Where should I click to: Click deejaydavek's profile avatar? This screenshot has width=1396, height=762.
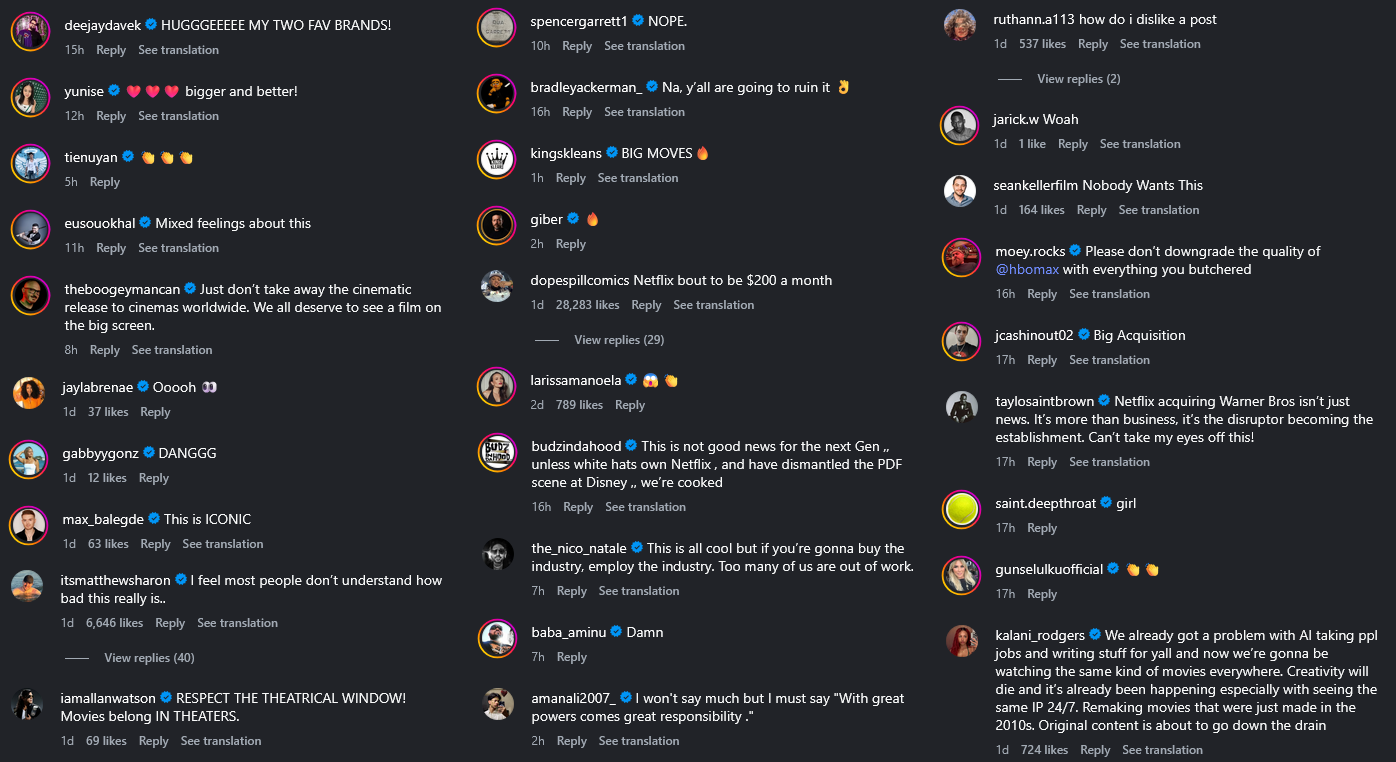tap(30, 31)
